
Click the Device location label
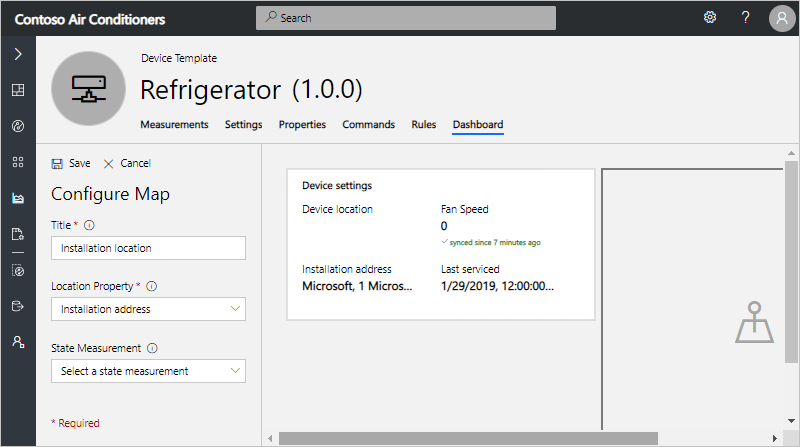tap(337, 209)
